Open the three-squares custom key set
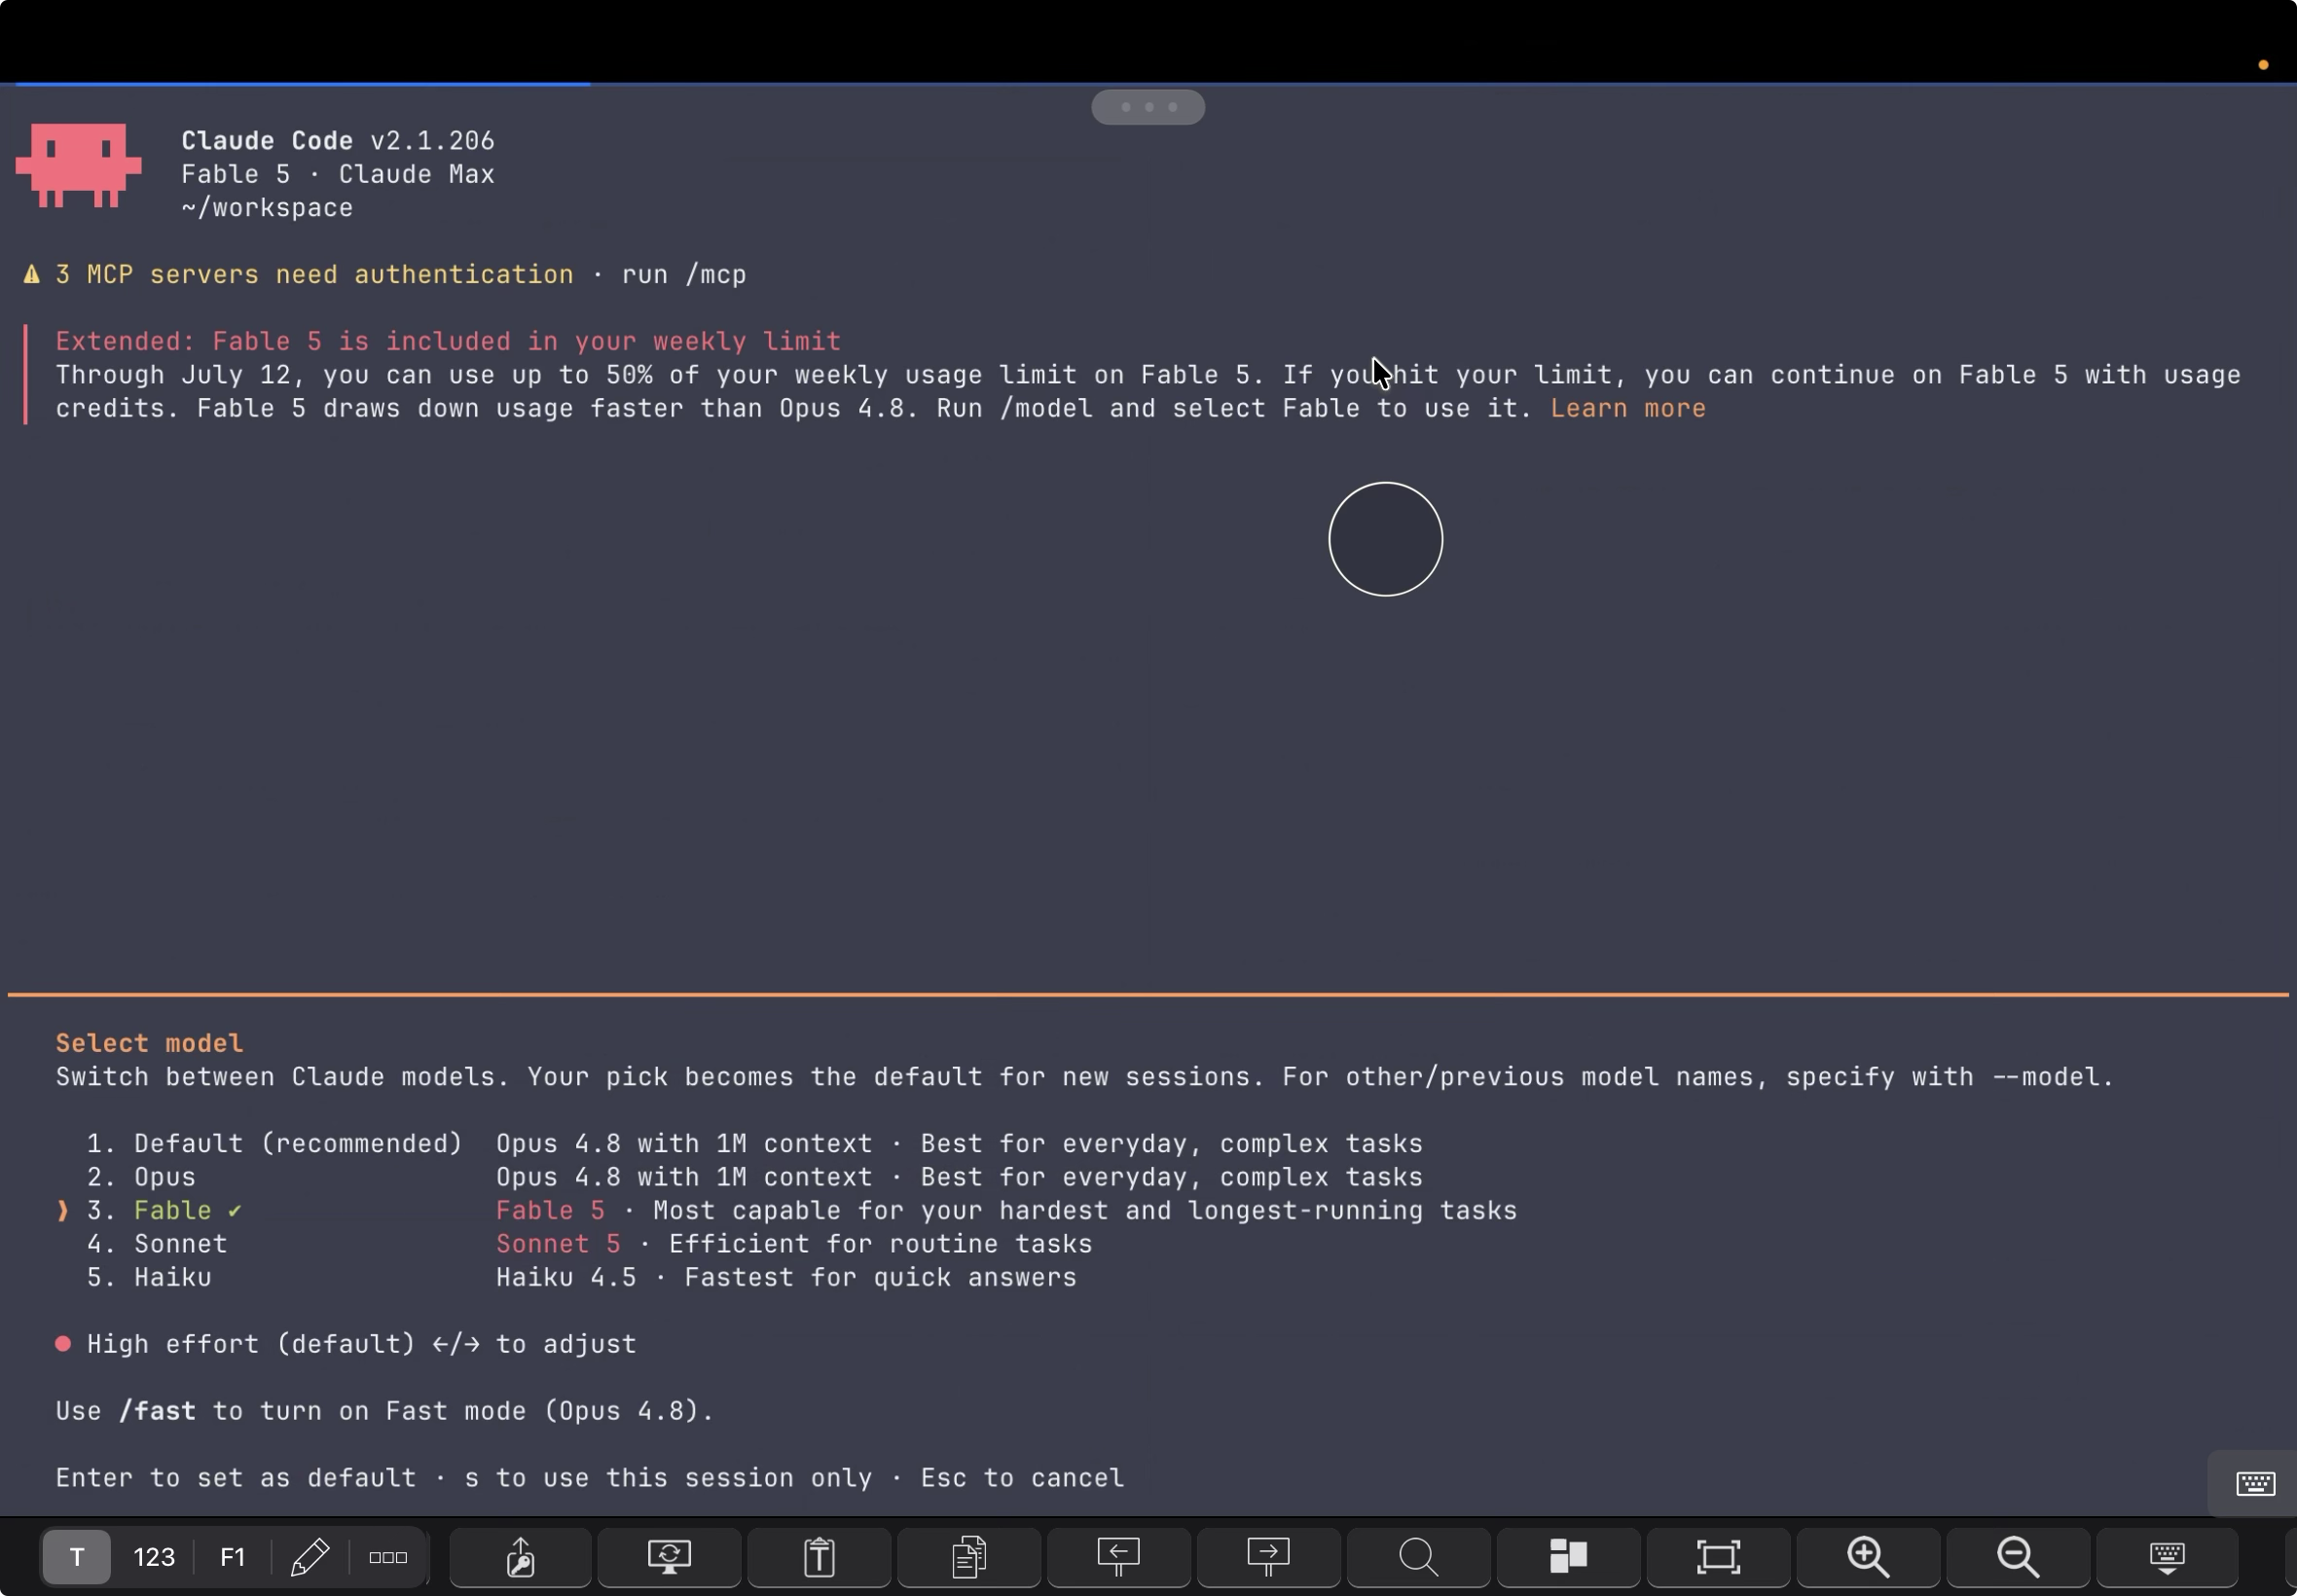The width and height of the screenshot is (2297, 1596). (x=388, y=1557)
